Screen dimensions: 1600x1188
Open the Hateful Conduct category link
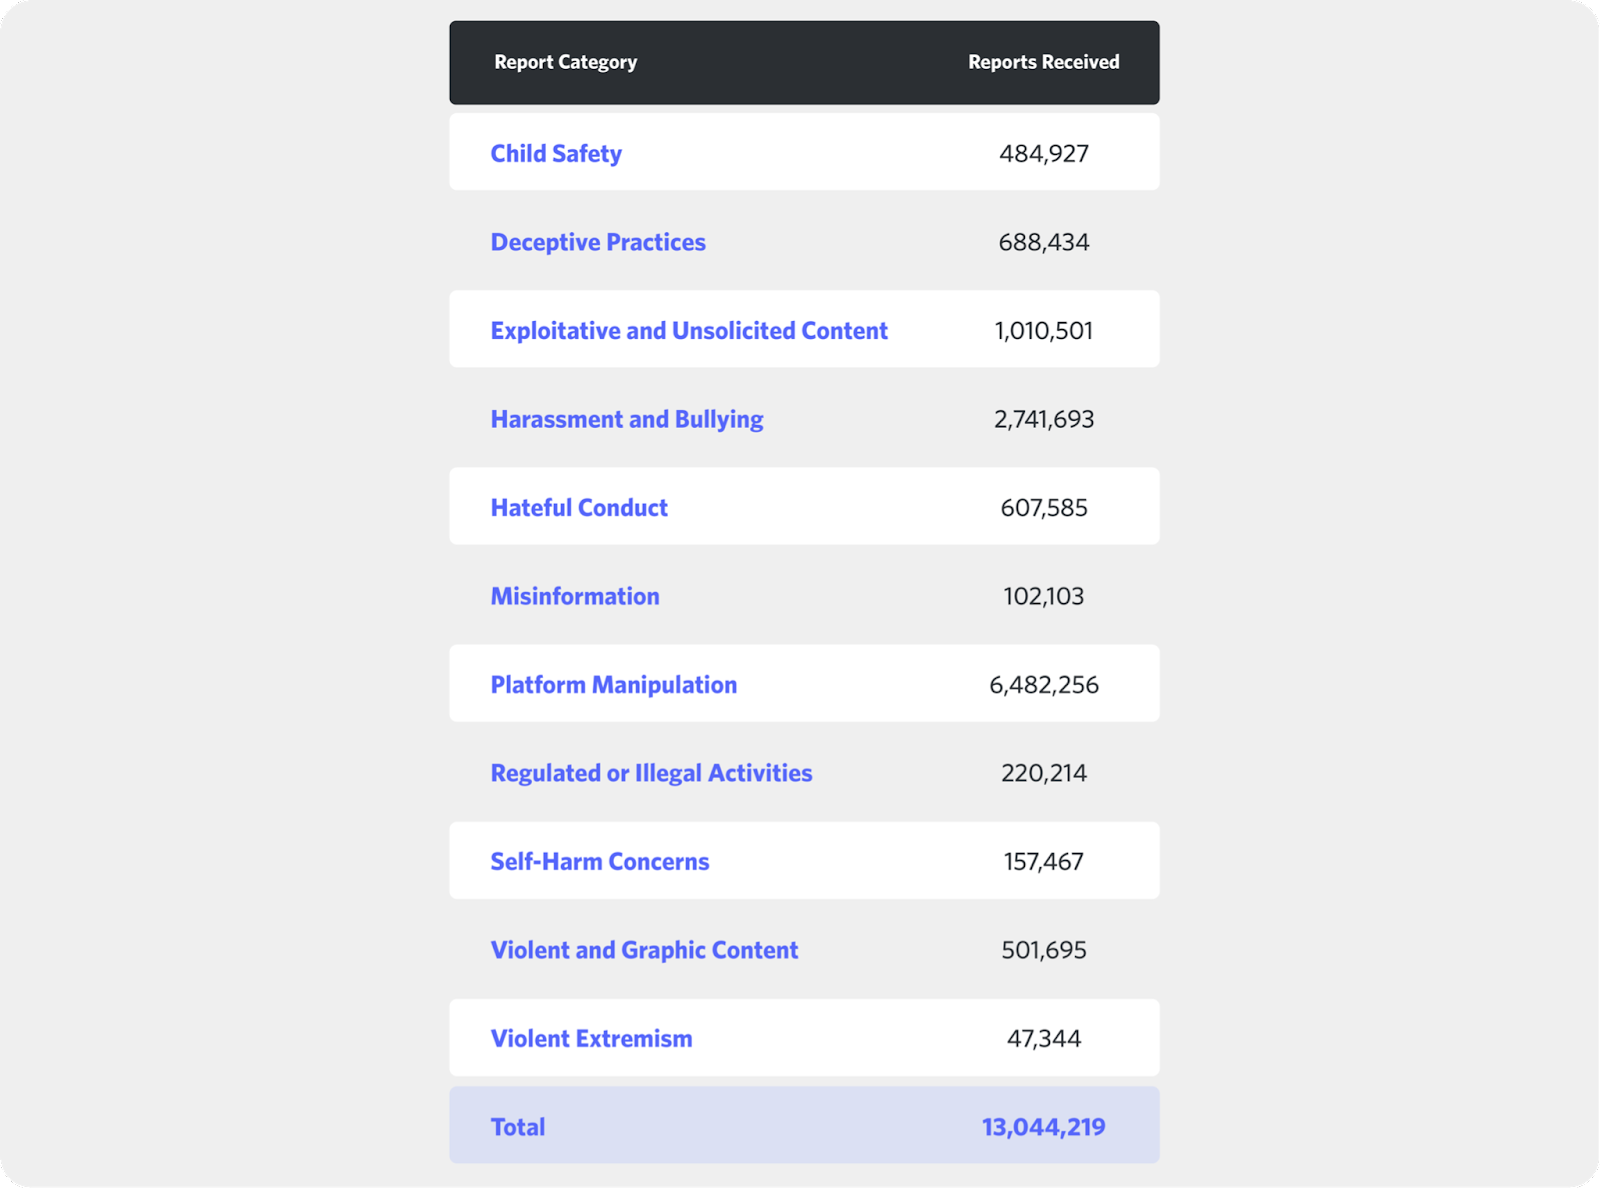tap(578, 507)
